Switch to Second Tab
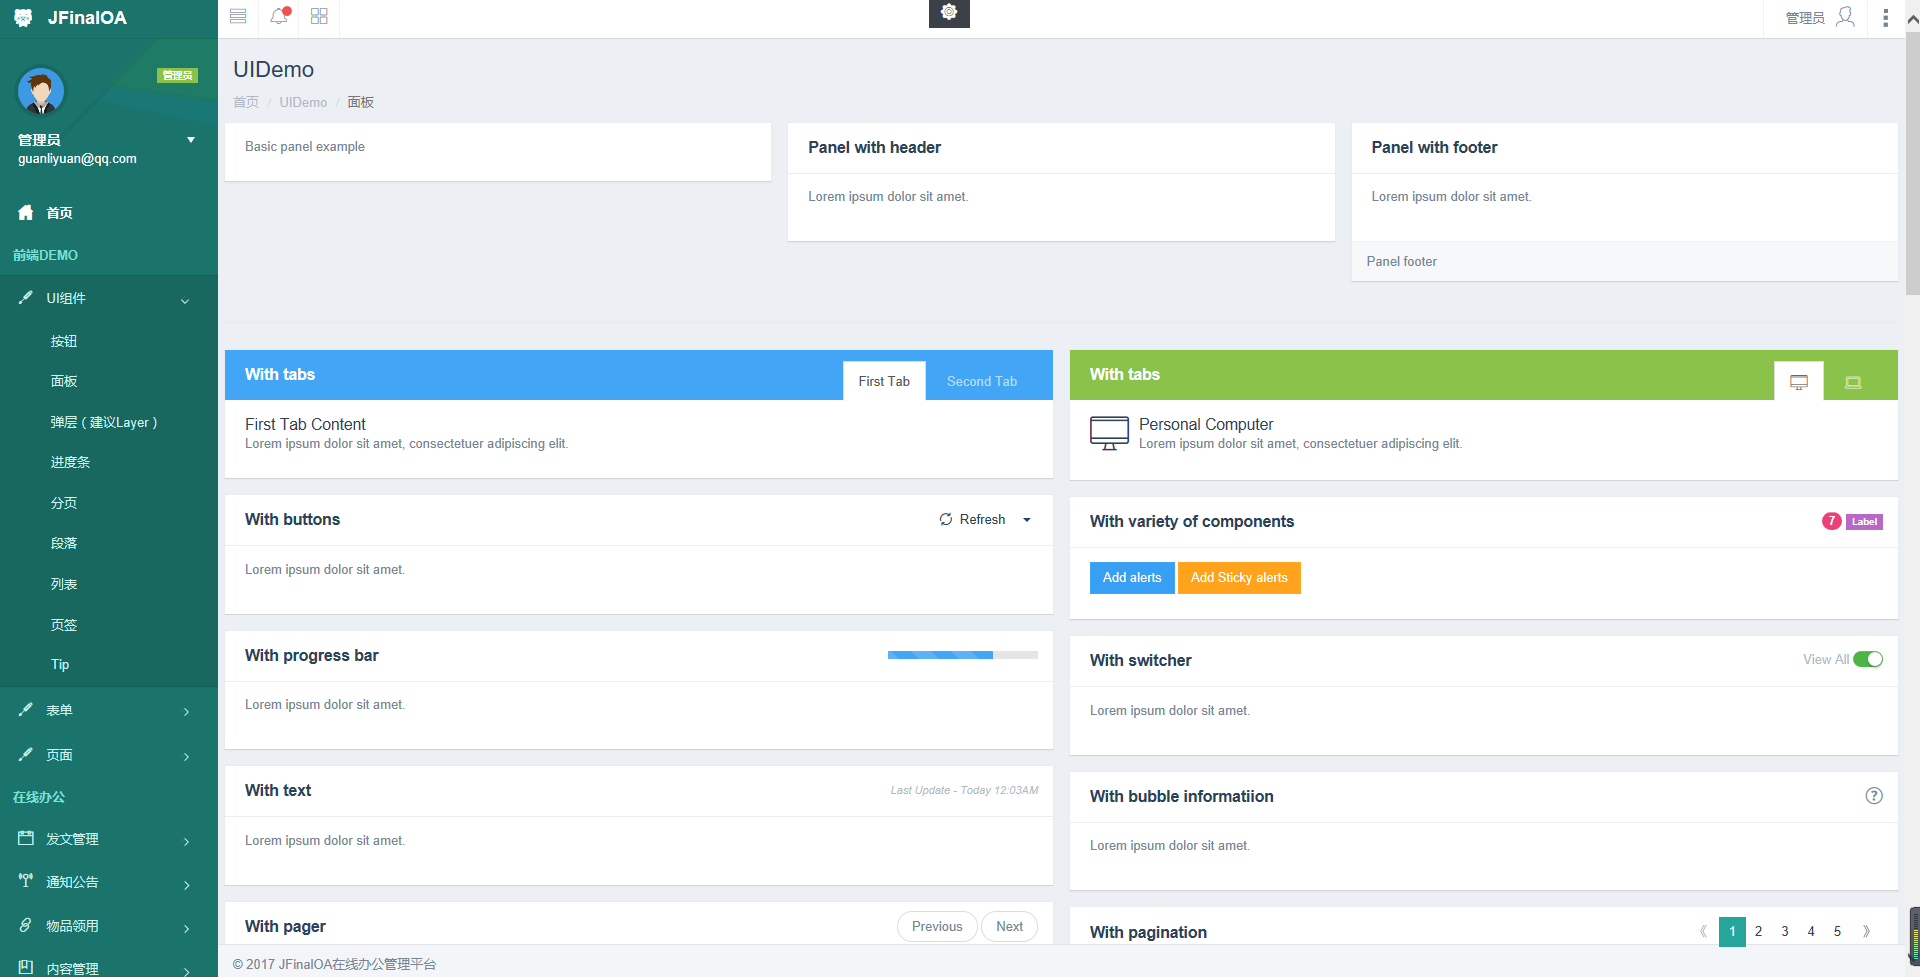Viewport: 1920px width, 977px height. (x=982, y=381)
